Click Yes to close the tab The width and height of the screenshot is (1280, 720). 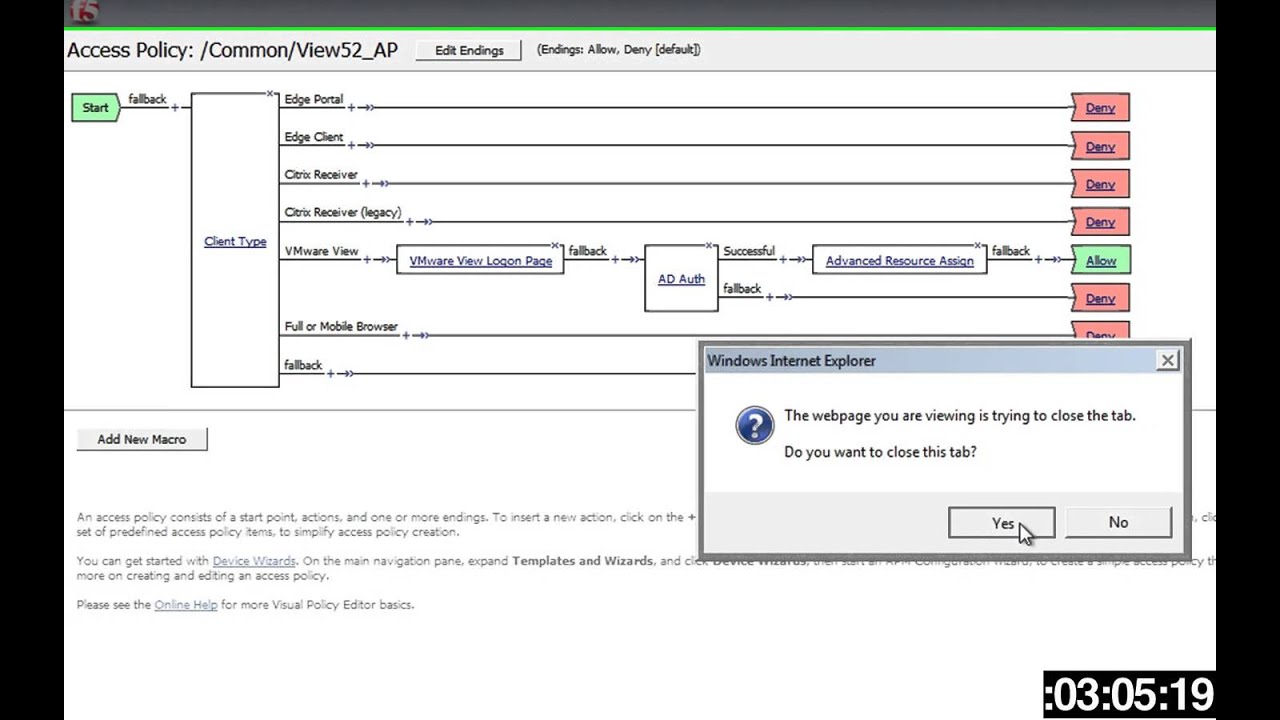(1001, 523)
